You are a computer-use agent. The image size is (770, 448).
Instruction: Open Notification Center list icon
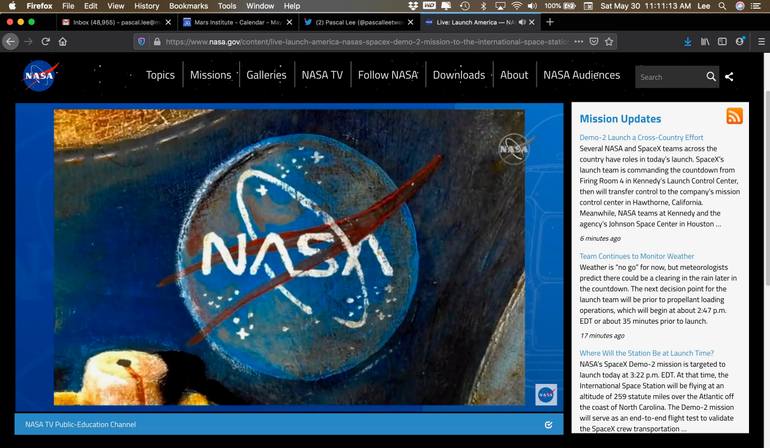756,6
